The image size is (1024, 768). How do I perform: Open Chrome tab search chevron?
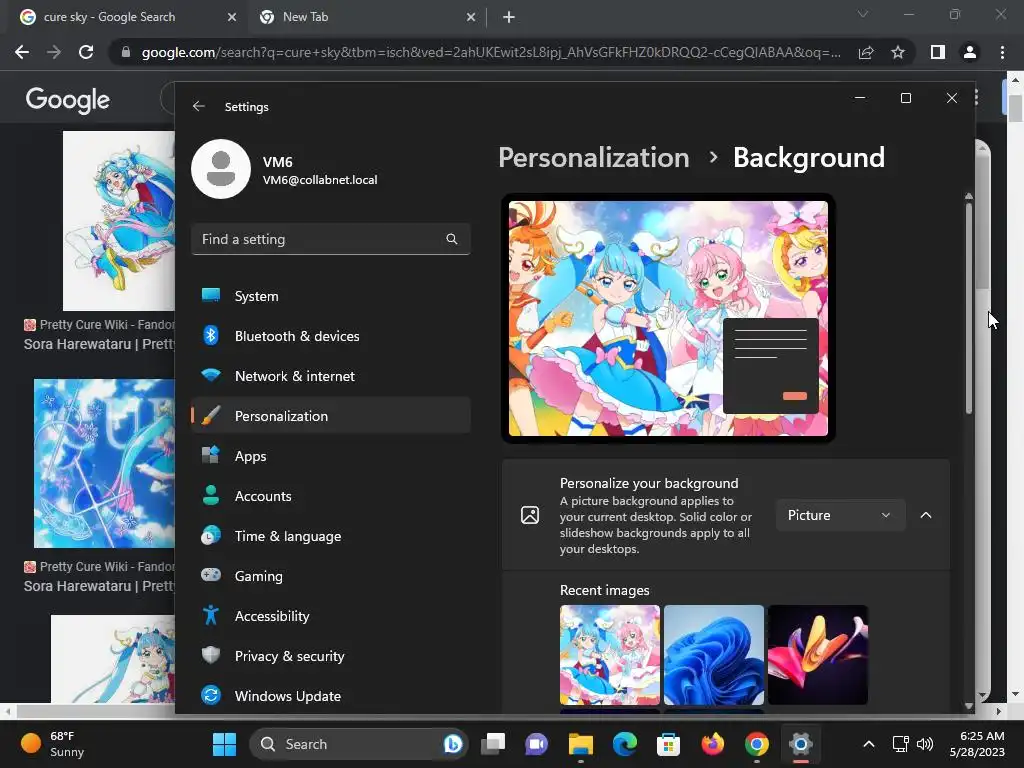point(863,14)
